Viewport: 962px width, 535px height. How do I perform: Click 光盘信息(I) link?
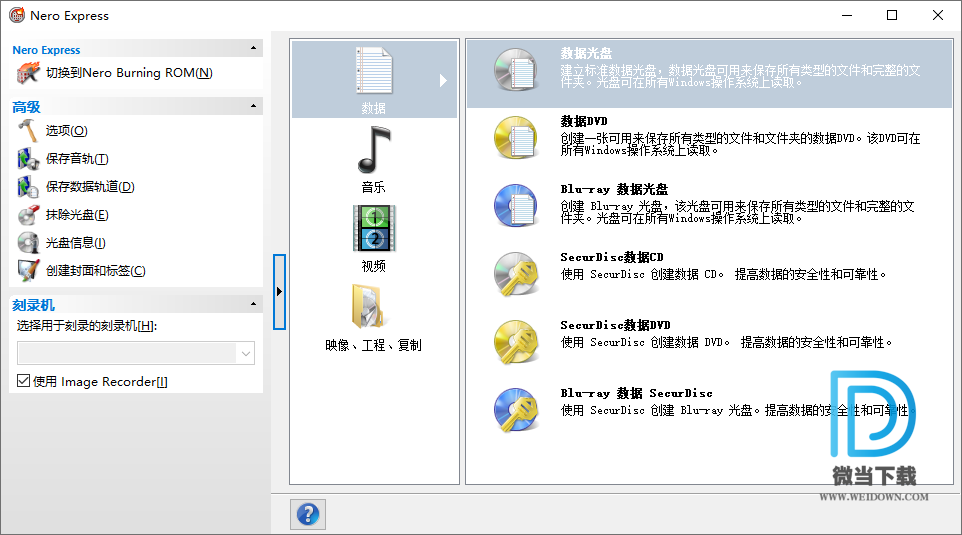(76, 243)
